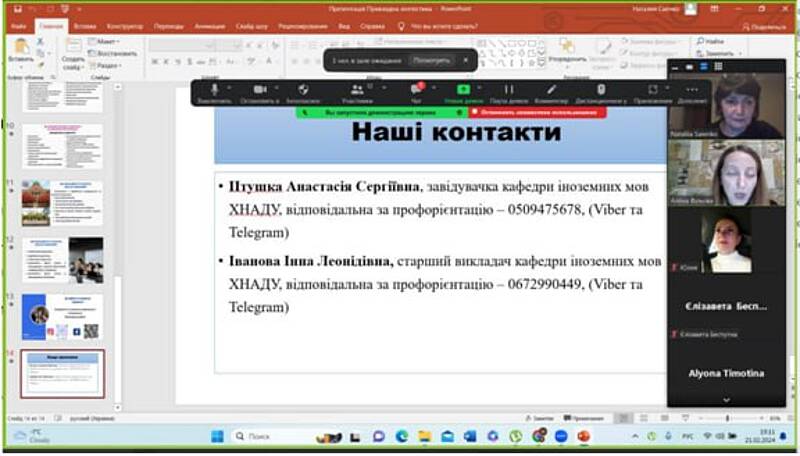Click the slide title Наші контакти

pyautogui.click(x=456, y=133)
